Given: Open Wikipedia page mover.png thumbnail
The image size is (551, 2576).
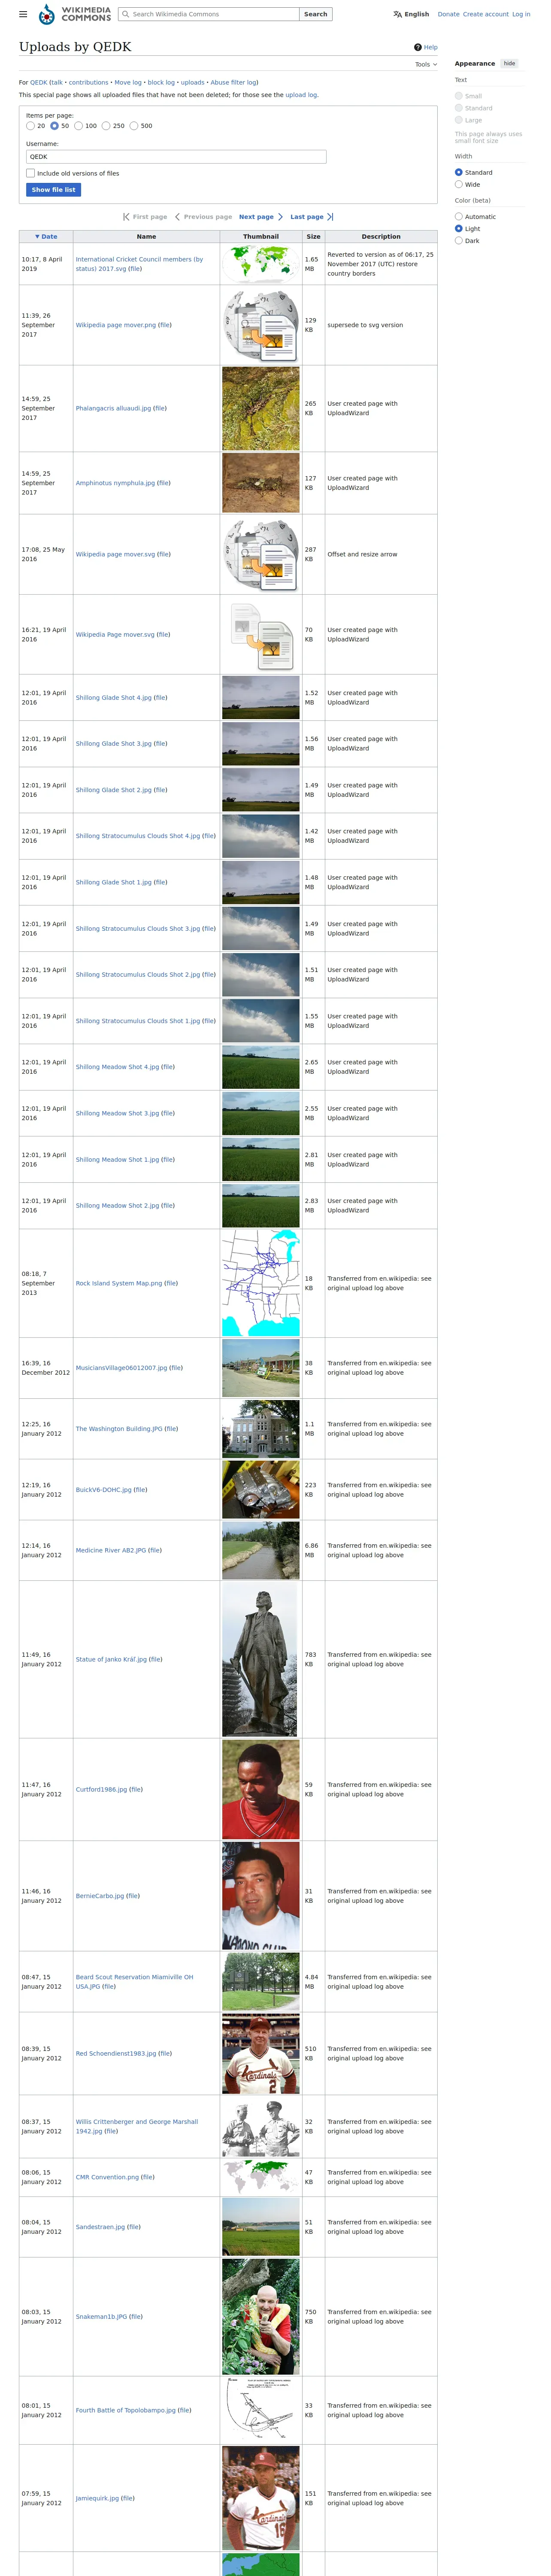Looking at the screenshot, I should pyautogui.click(x=261, y=325).
